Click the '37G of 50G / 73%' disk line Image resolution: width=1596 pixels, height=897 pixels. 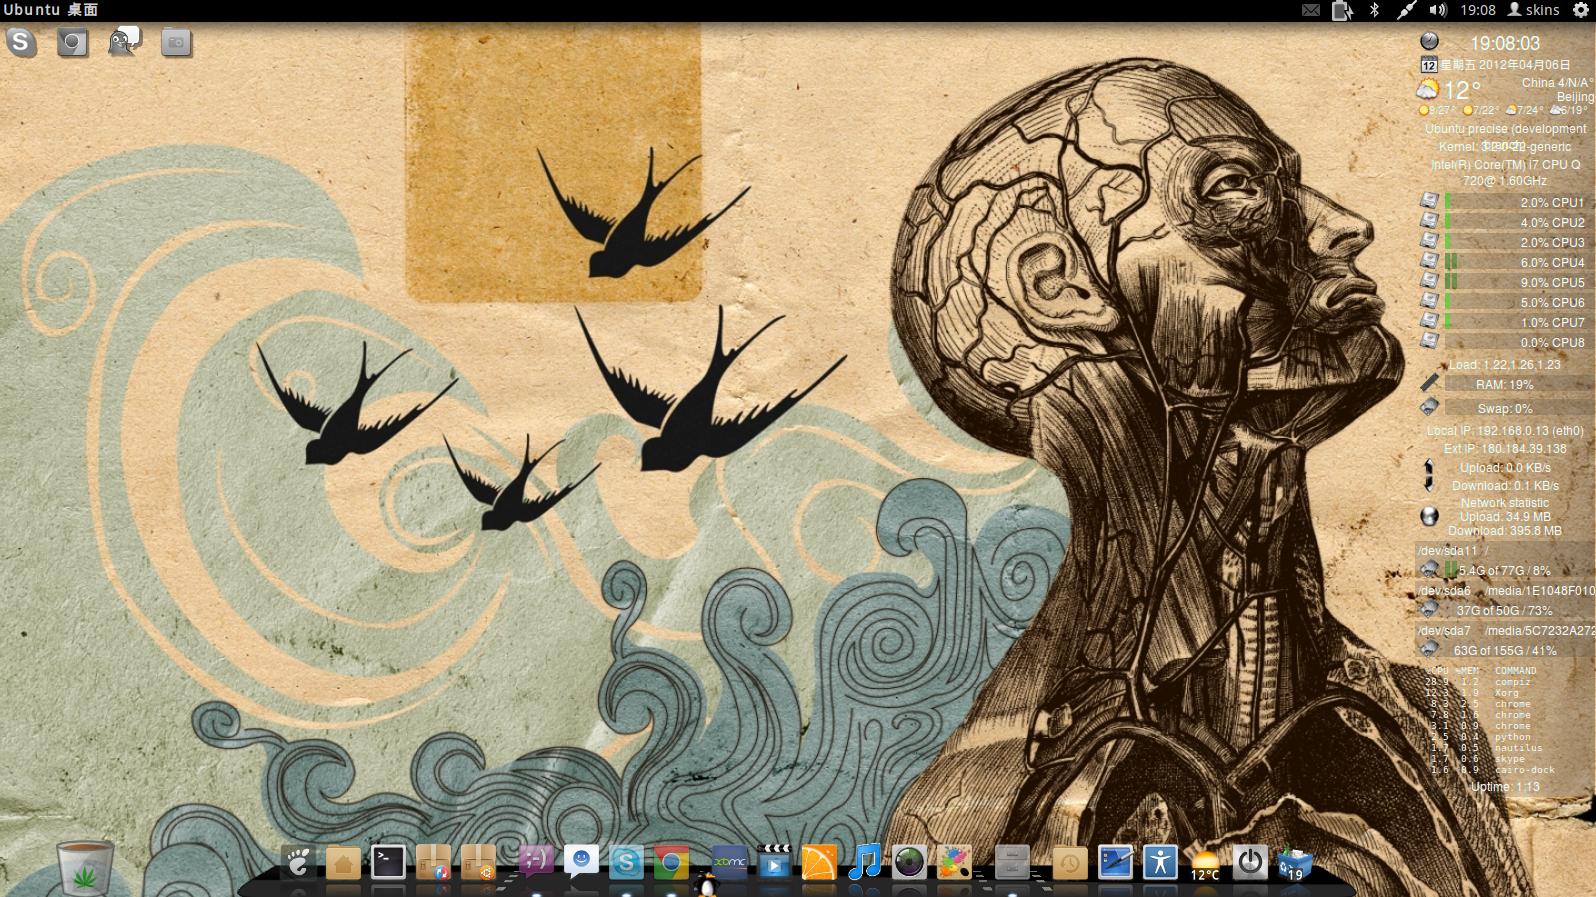tap(1504, 610)
